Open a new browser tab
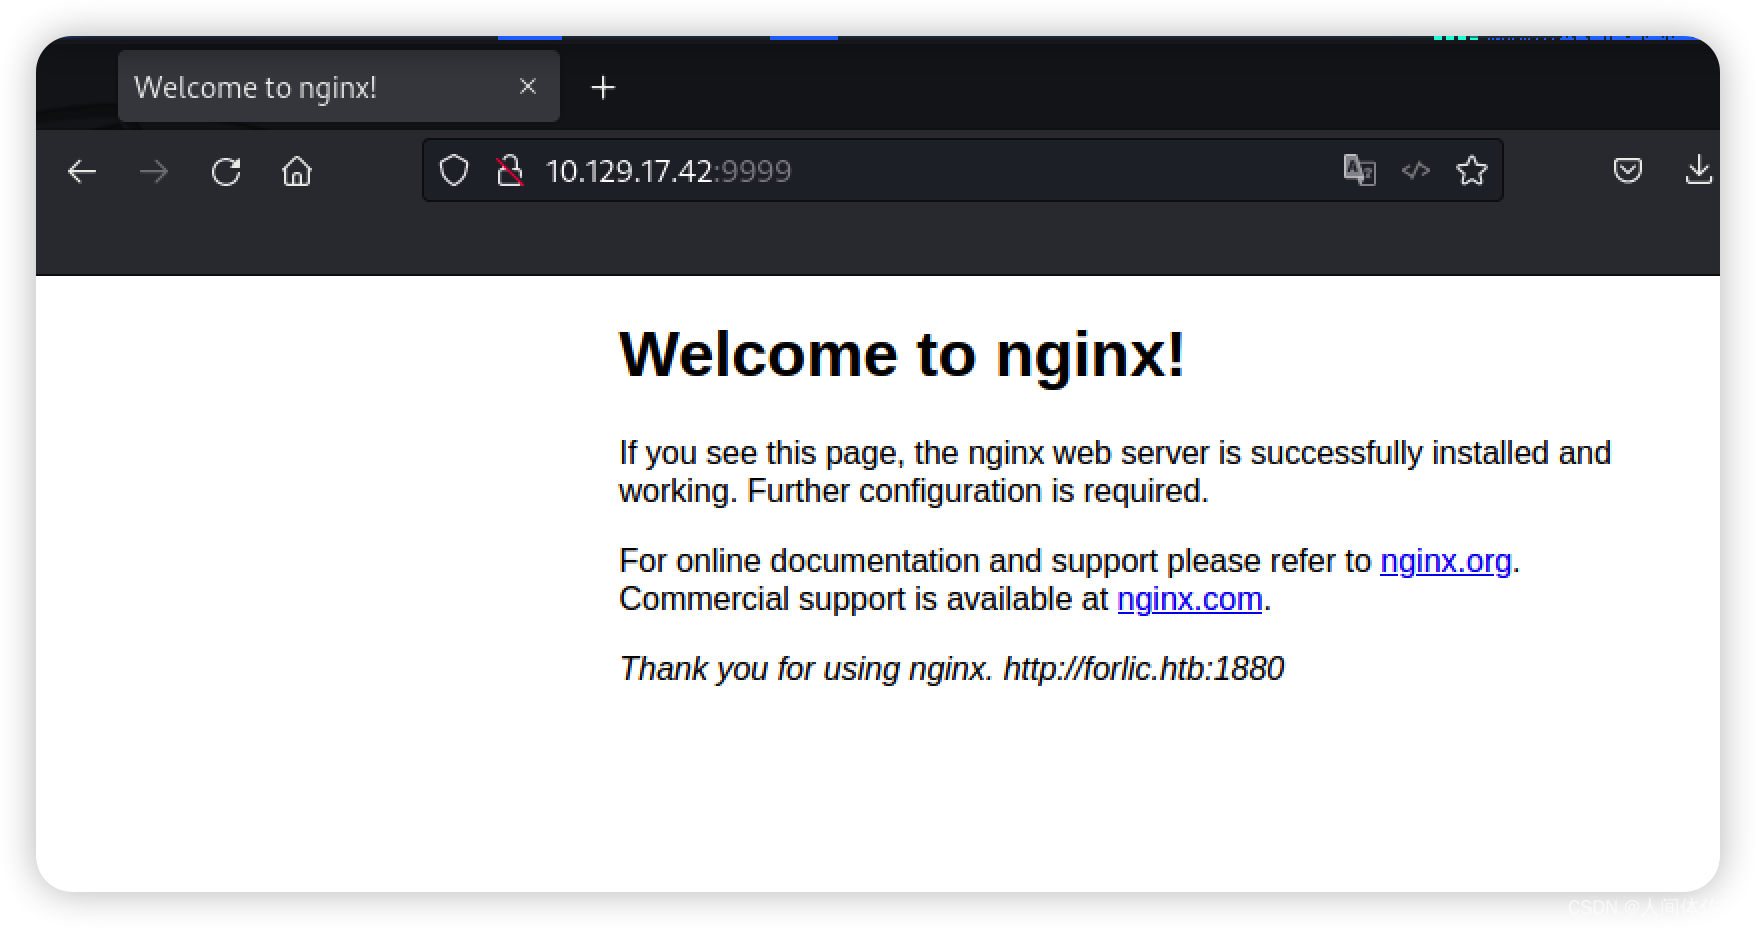The height and width of the screenshot is (928, 1756). pyautogui.click(x=603, y=88)
